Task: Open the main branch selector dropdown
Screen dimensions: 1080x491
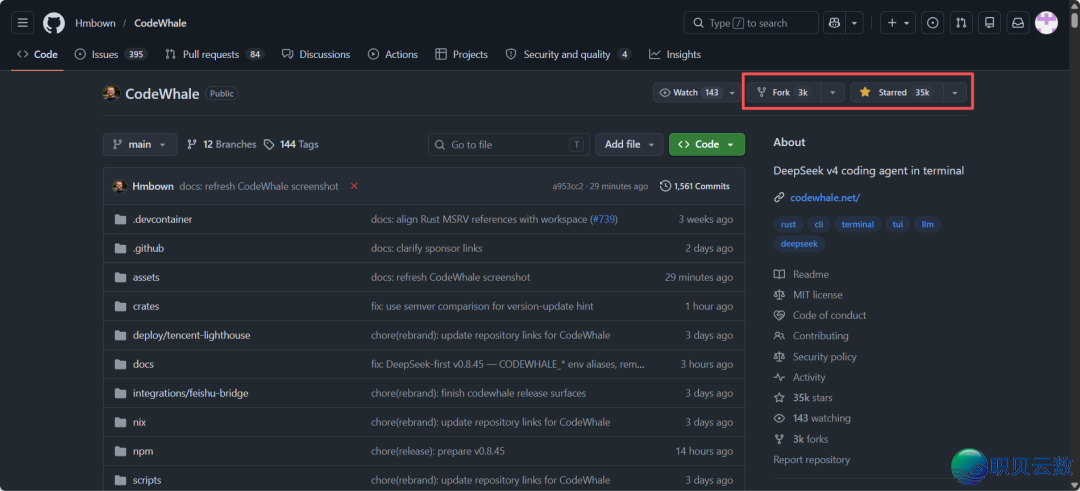Action: click(x=140, y=145)
